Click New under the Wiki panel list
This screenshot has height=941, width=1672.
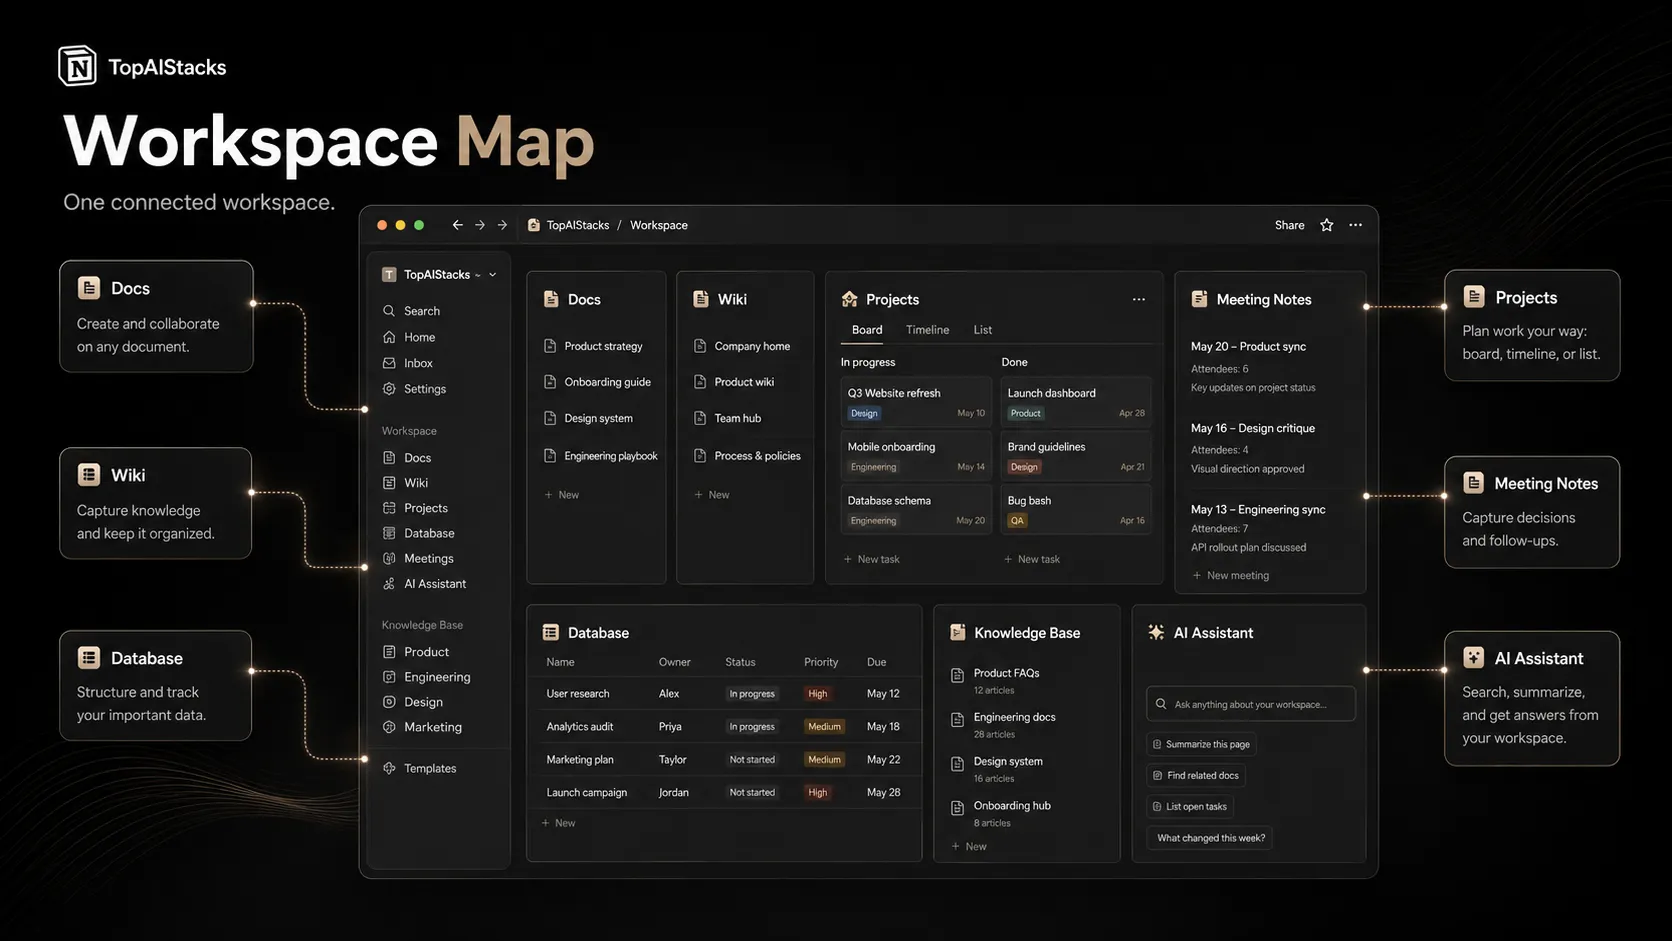pos(712,495)
